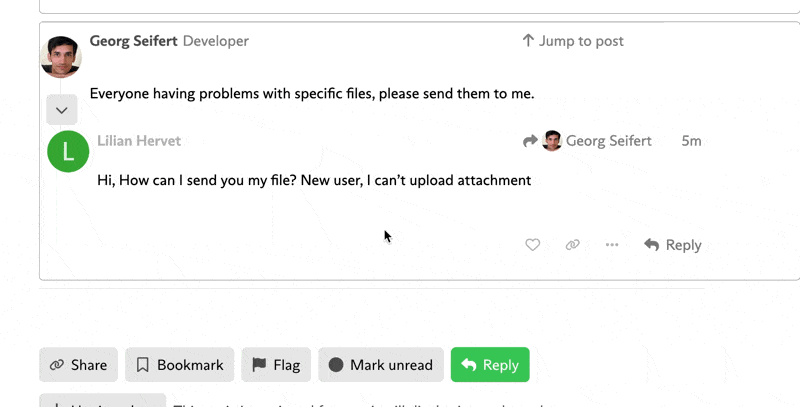
Task: Reply to Lilian Hervet's post
Action: (x=672, y=245)
